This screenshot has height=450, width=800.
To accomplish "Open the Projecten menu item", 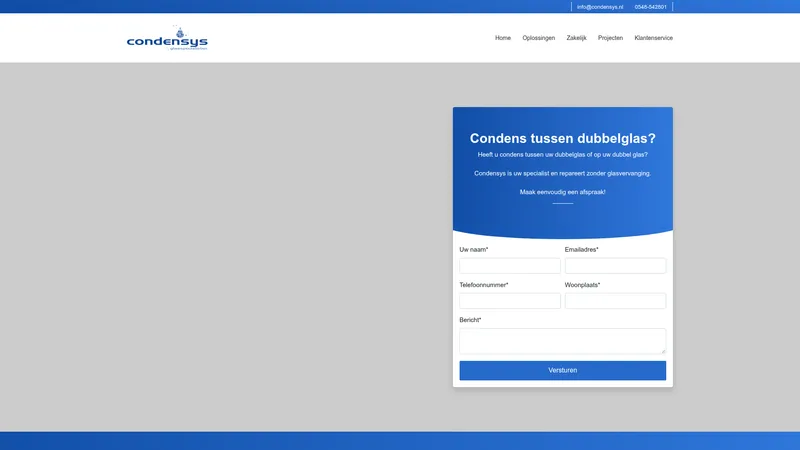I will pyautogui.click(x=610, y=38).
